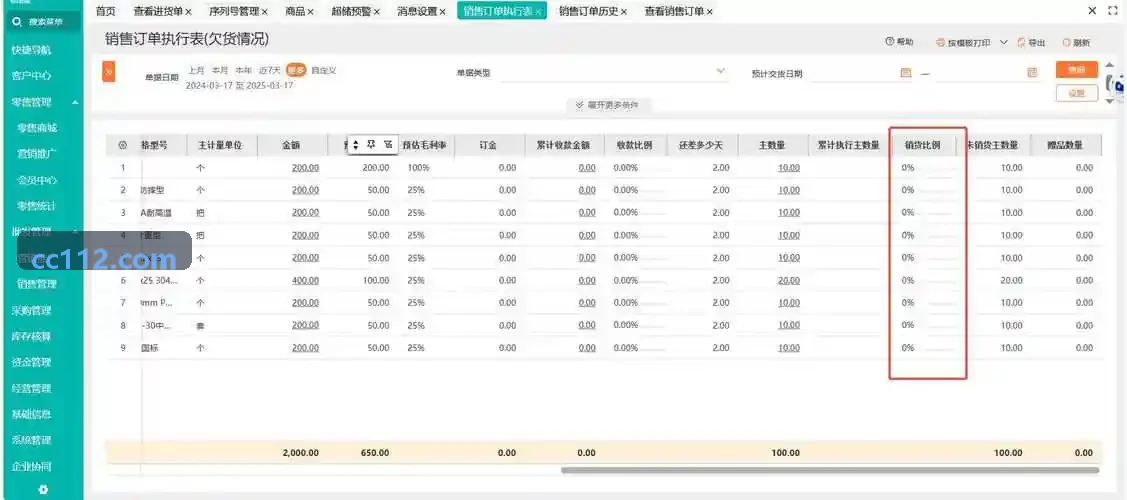Viewport: 1127px width, 500px height.
Task: Select the highlighted 更多 date option
Action: pyautogui.click(x=296, y=70)
